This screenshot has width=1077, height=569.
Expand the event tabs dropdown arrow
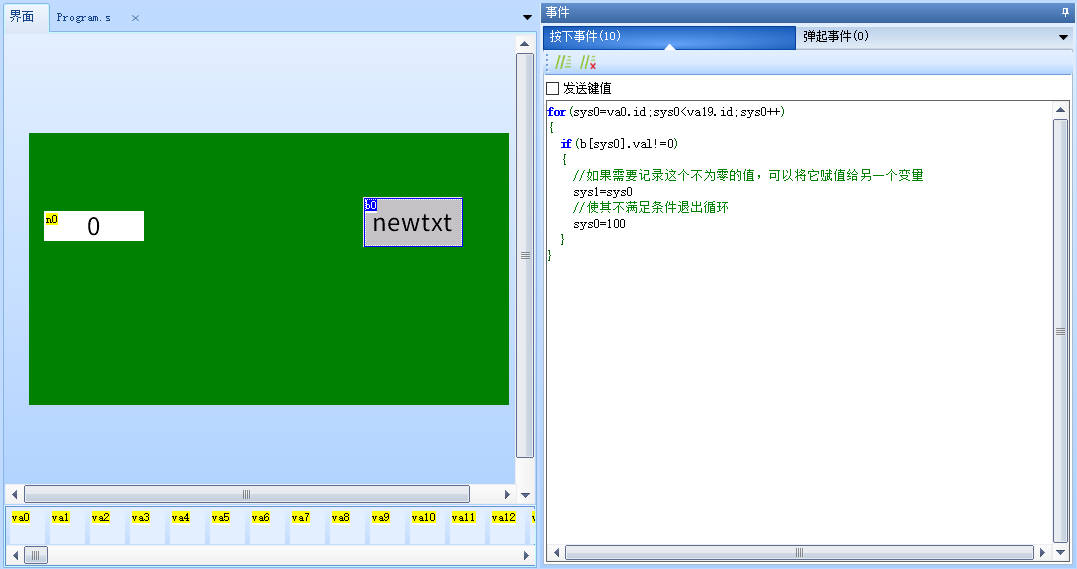point(1063,37)
